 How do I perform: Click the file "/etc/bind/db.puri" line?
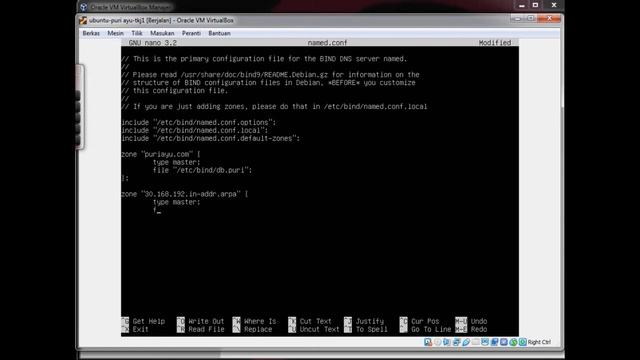(x=202, y=170)
